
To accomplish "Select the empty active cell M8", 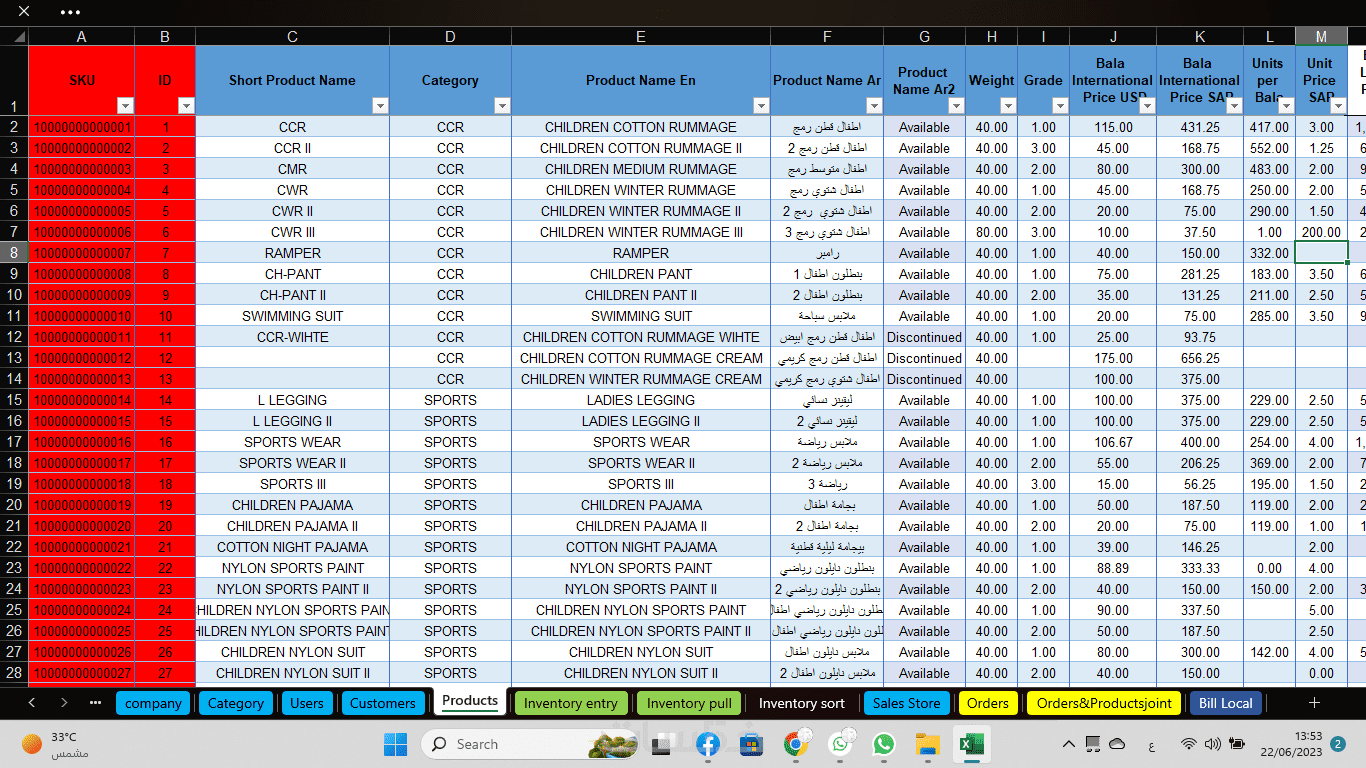I will pyautogui.click(x=1321, y=253).
